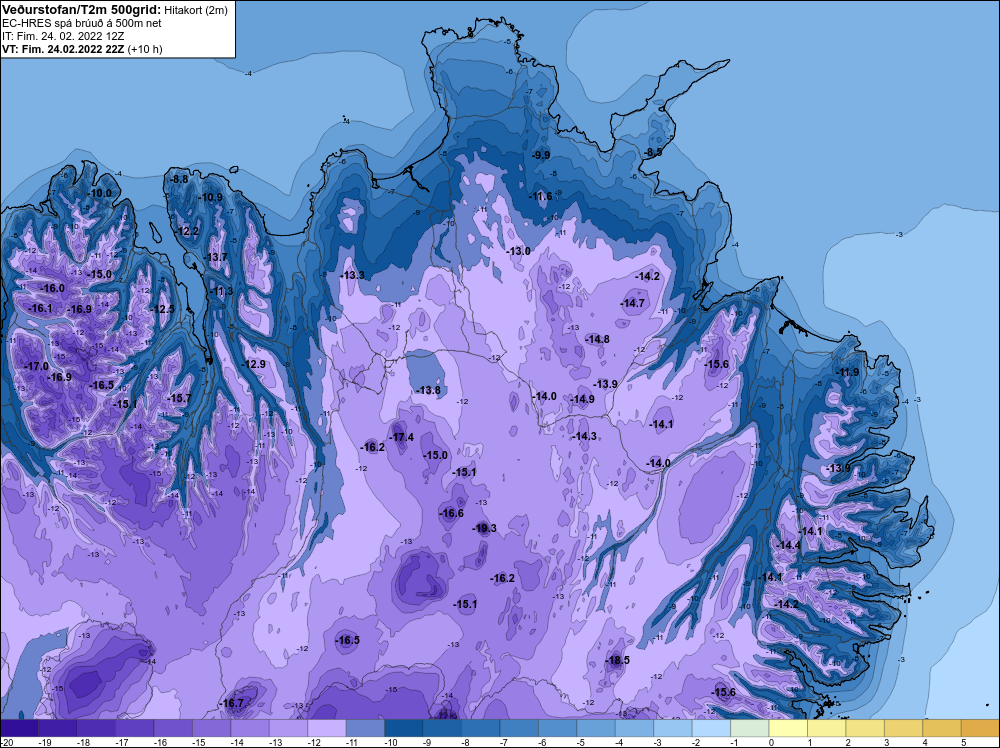Image resolution: width=1000 pixels, height=748 pixels.
Task: Select the legend swatch labeled -6
Action: [x=557, y=728]
